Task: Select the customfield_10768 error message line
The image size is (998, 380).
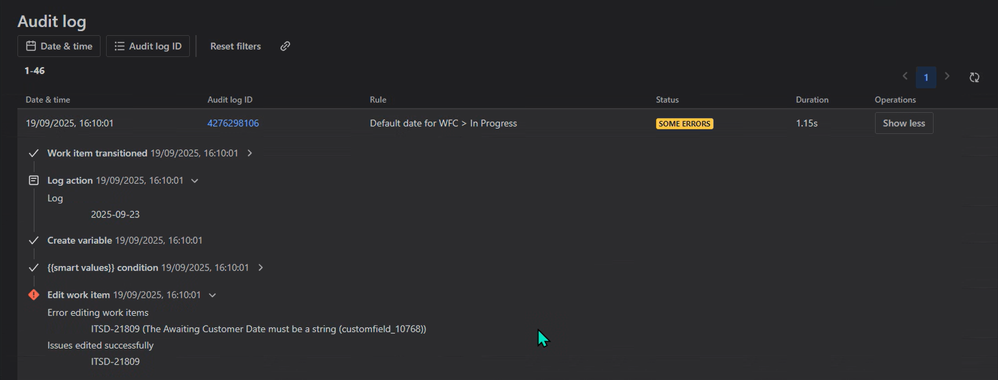Action: click(x=258, y=329)
